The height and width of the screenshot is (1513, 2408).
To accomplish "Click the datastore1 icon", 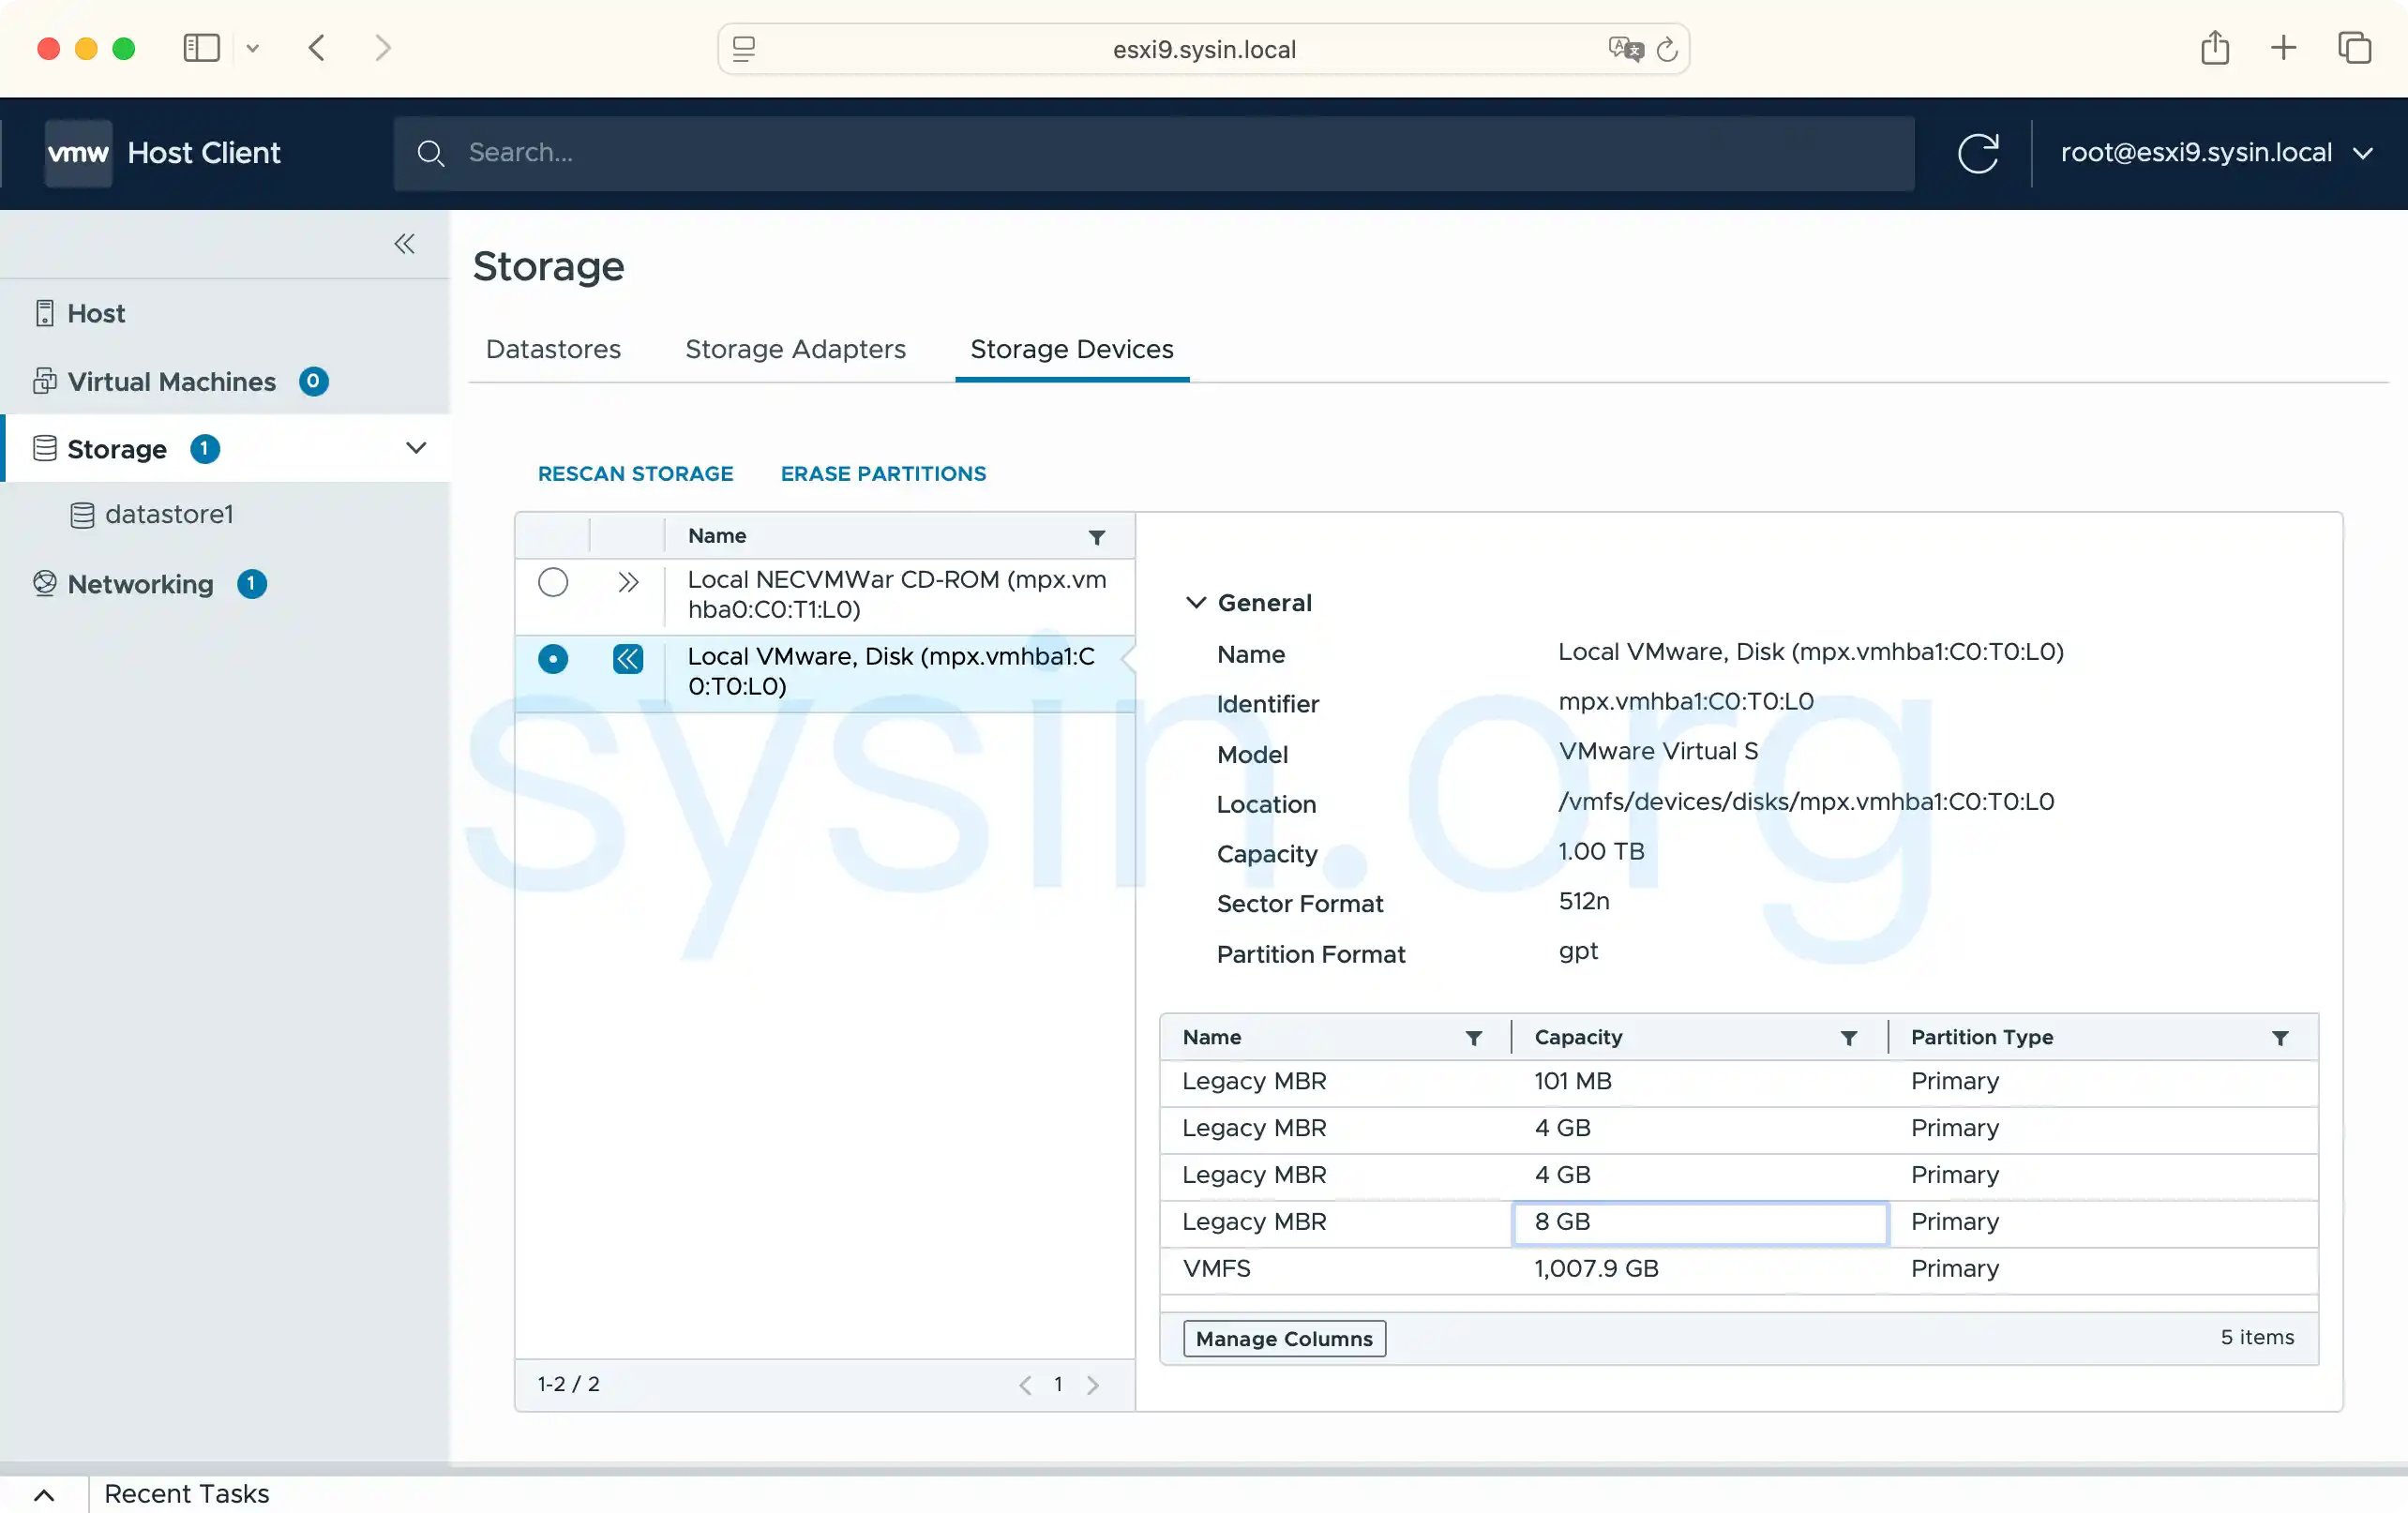I will [x=83, y=515].
